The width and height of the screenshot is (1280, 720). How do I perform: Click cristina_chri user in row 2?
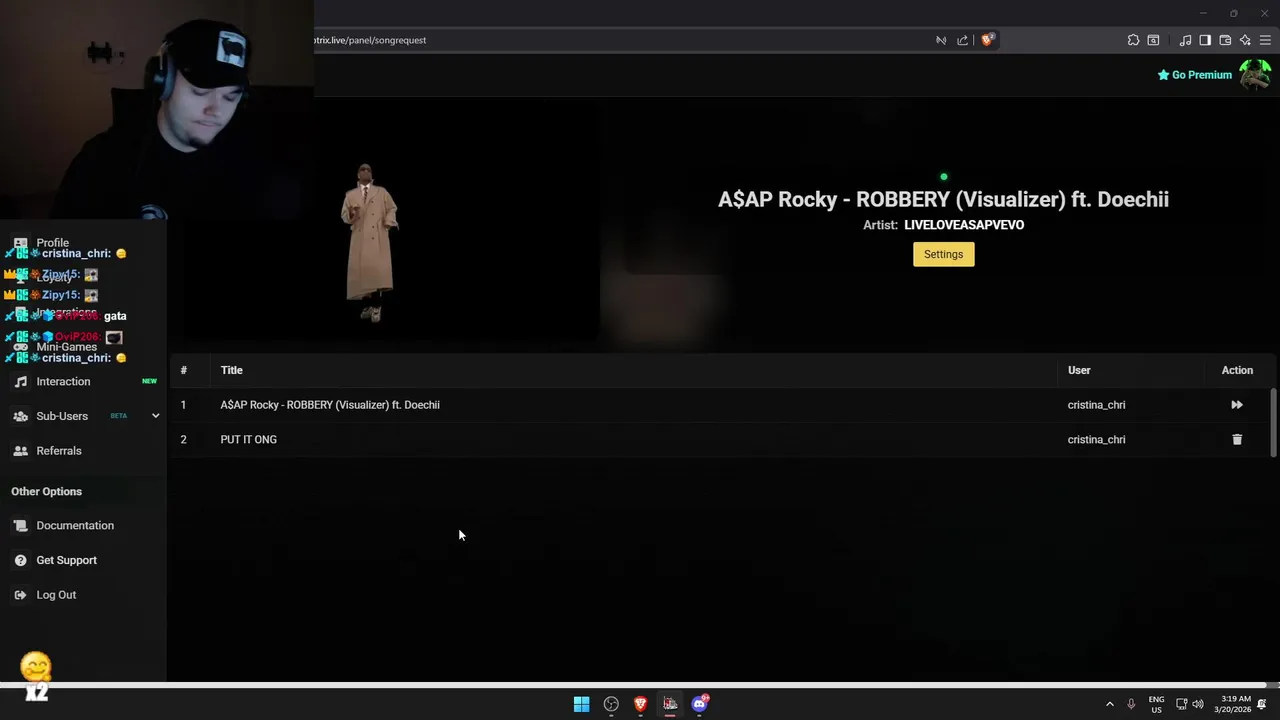(1096, 439)
